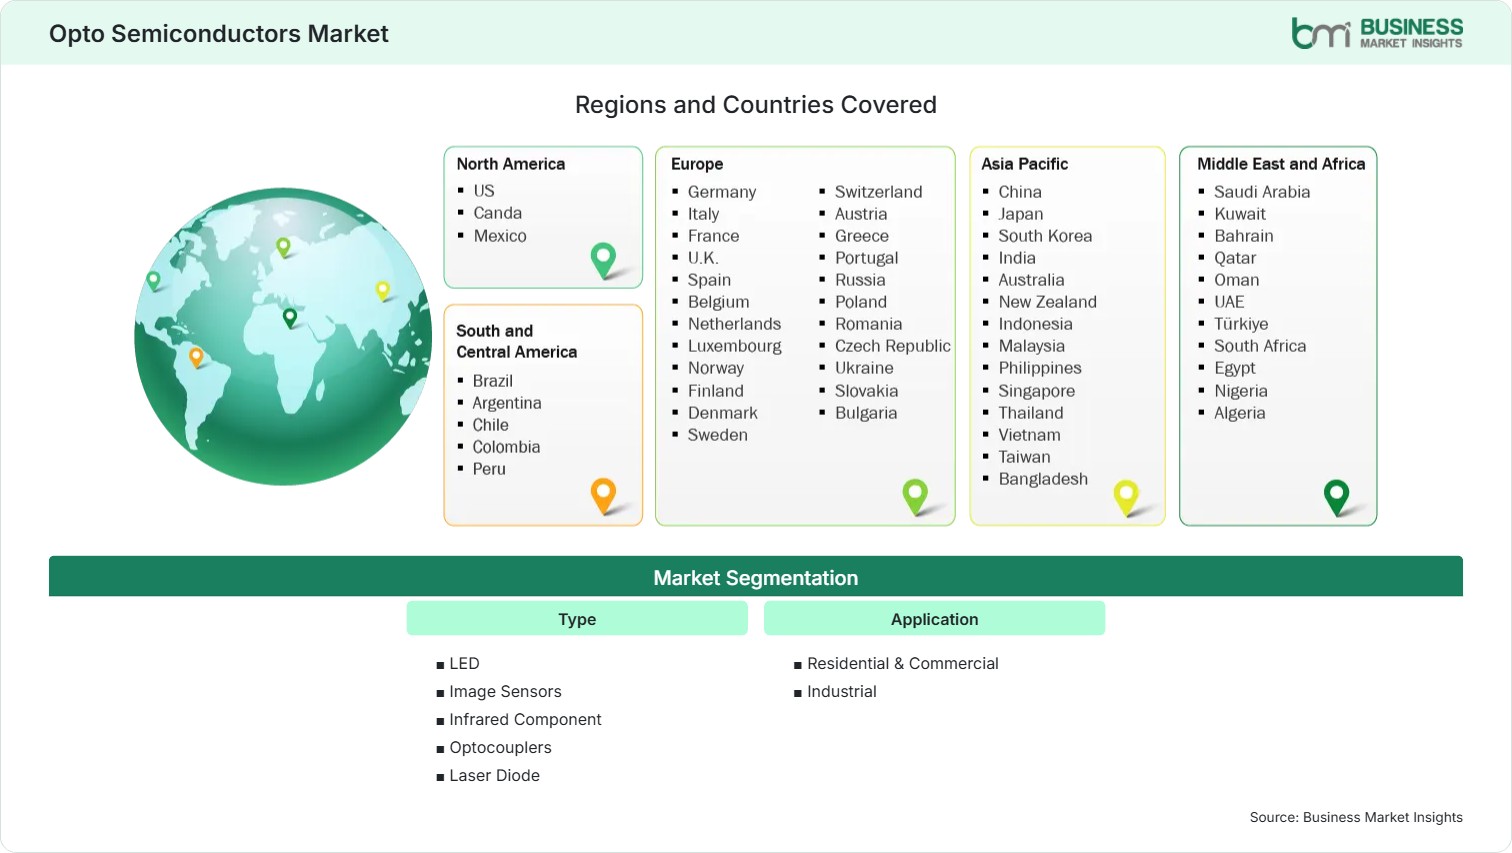Viewport: 1512px width, 853px height.
Task: Click the Laser Diode type item
Action: click(x=494, y=775)
